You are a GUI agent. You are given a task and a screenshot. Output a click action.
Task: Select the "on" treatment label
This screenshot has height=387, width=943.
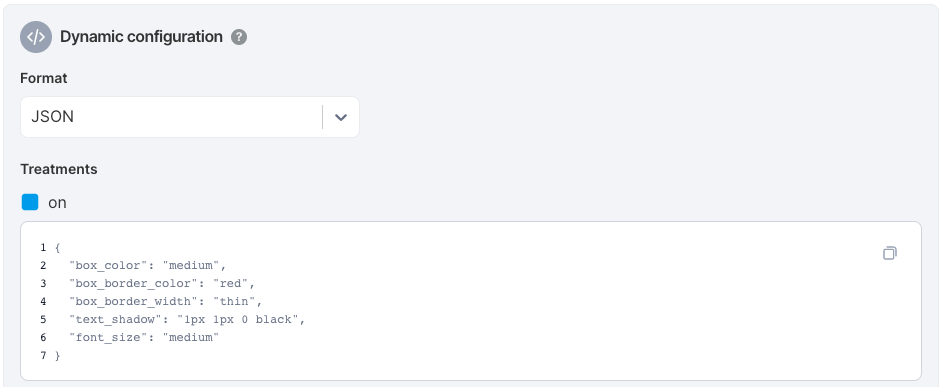point(57,203)
